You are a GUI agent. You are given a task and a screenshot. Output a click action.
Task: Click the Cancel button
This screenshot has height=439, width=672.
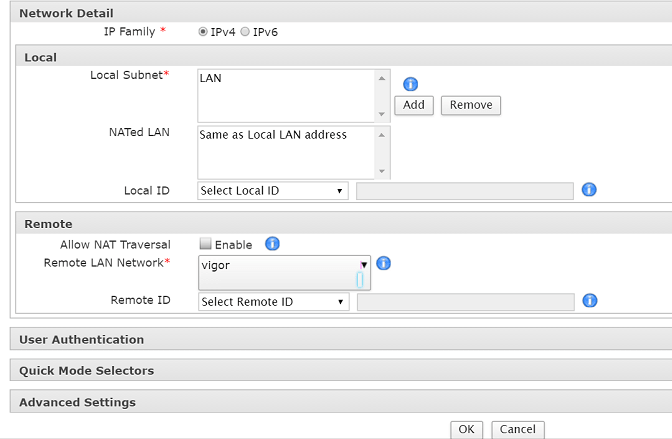click(x=518, y=430)
